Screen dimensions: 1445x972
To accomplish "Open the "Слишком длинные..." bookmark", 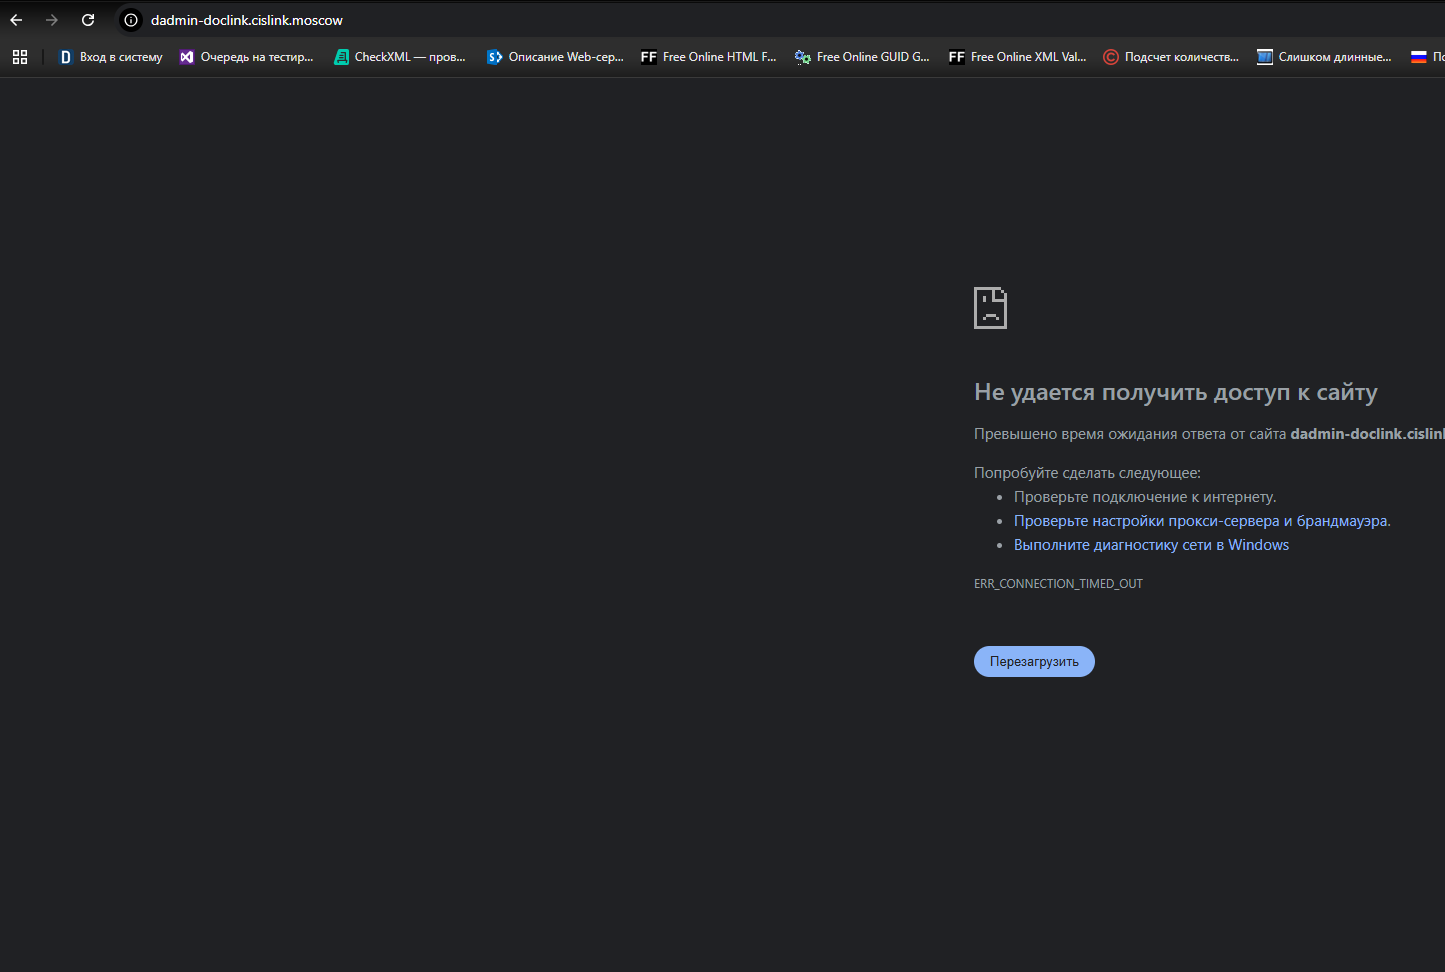I will (x=1325, y=57).
